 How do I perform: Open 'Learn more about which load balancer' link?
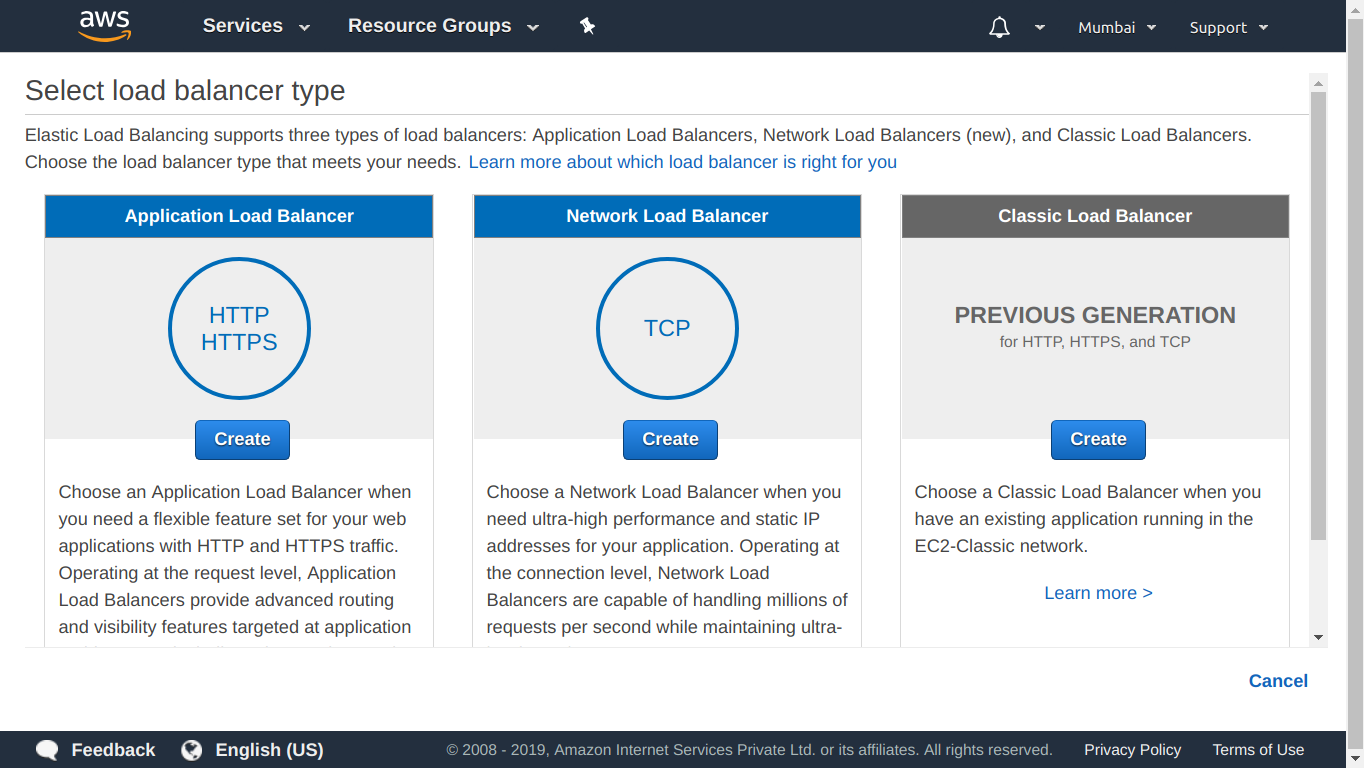[683, 162]
